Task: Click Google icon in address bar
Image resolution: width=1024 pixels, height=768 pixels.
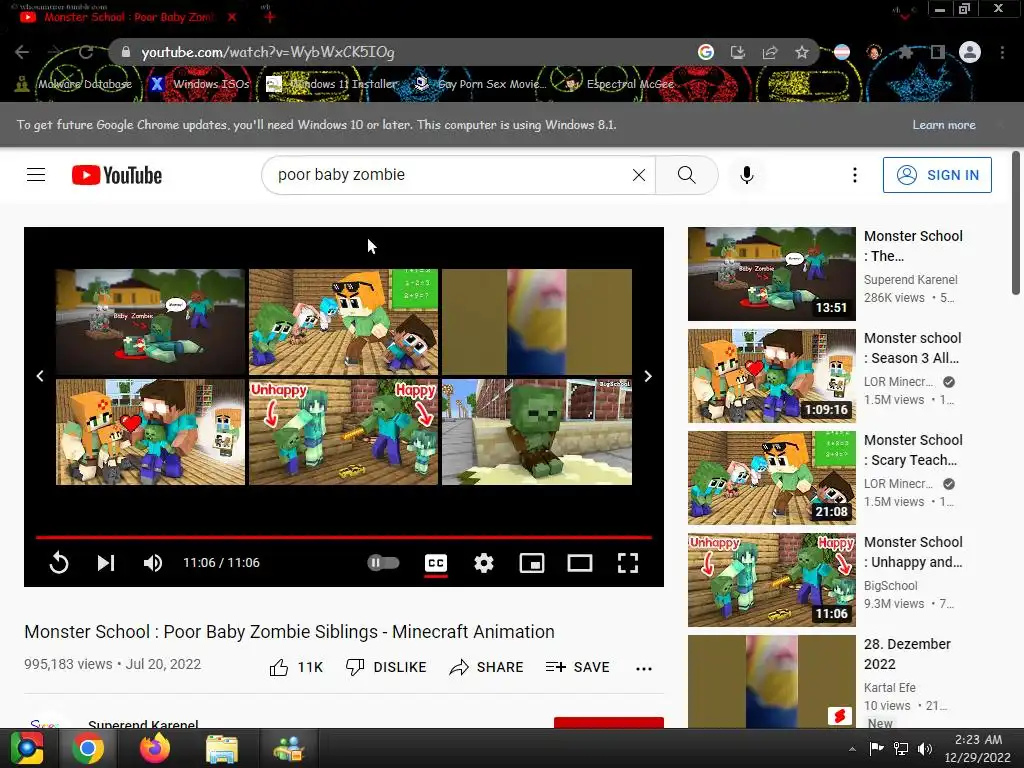Action: coord(705,52)
